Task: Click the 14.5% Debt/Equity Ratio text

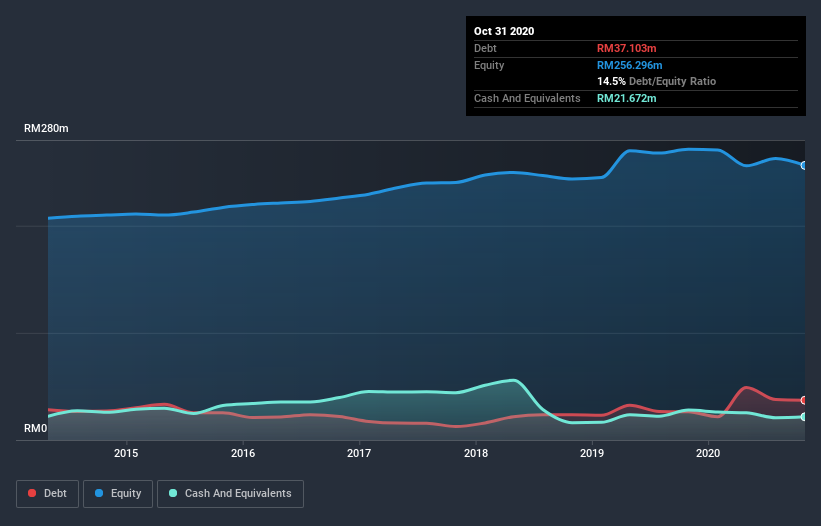Action: pos(657,81)
